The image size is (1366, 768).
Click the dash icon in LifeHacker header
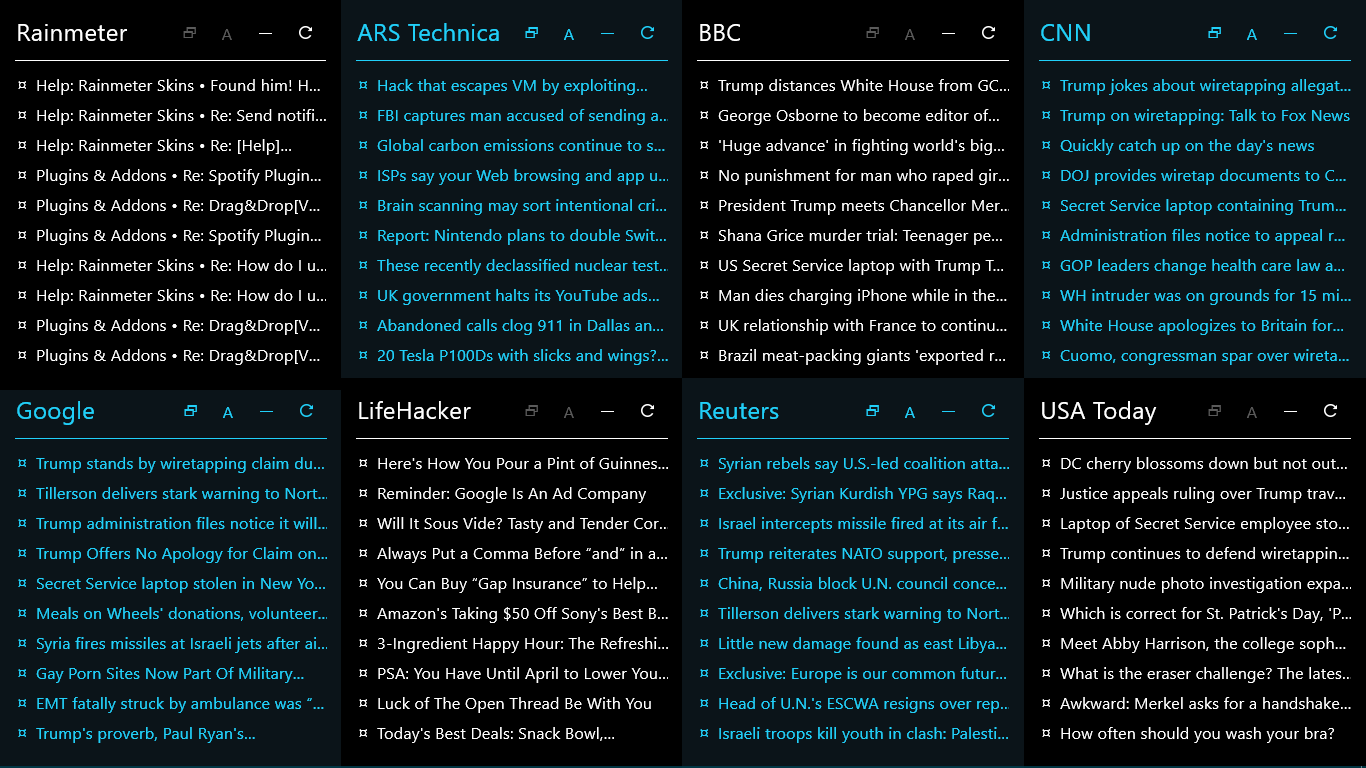click(x=607, y=412)
